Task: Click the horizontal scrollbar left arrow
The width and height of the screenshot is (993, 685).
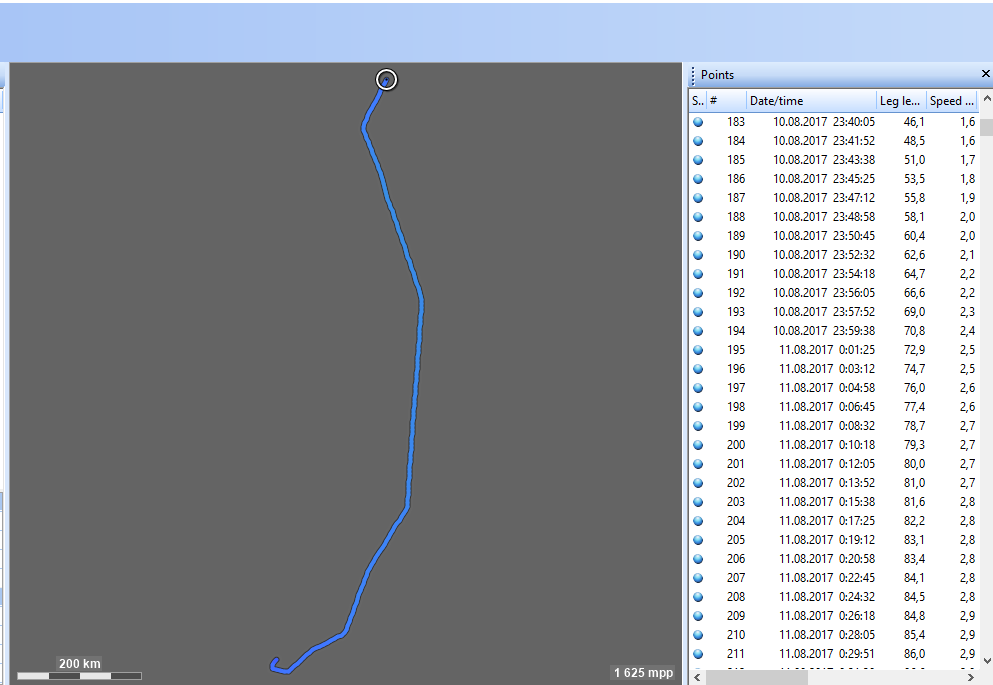Action: click(697, 677)
